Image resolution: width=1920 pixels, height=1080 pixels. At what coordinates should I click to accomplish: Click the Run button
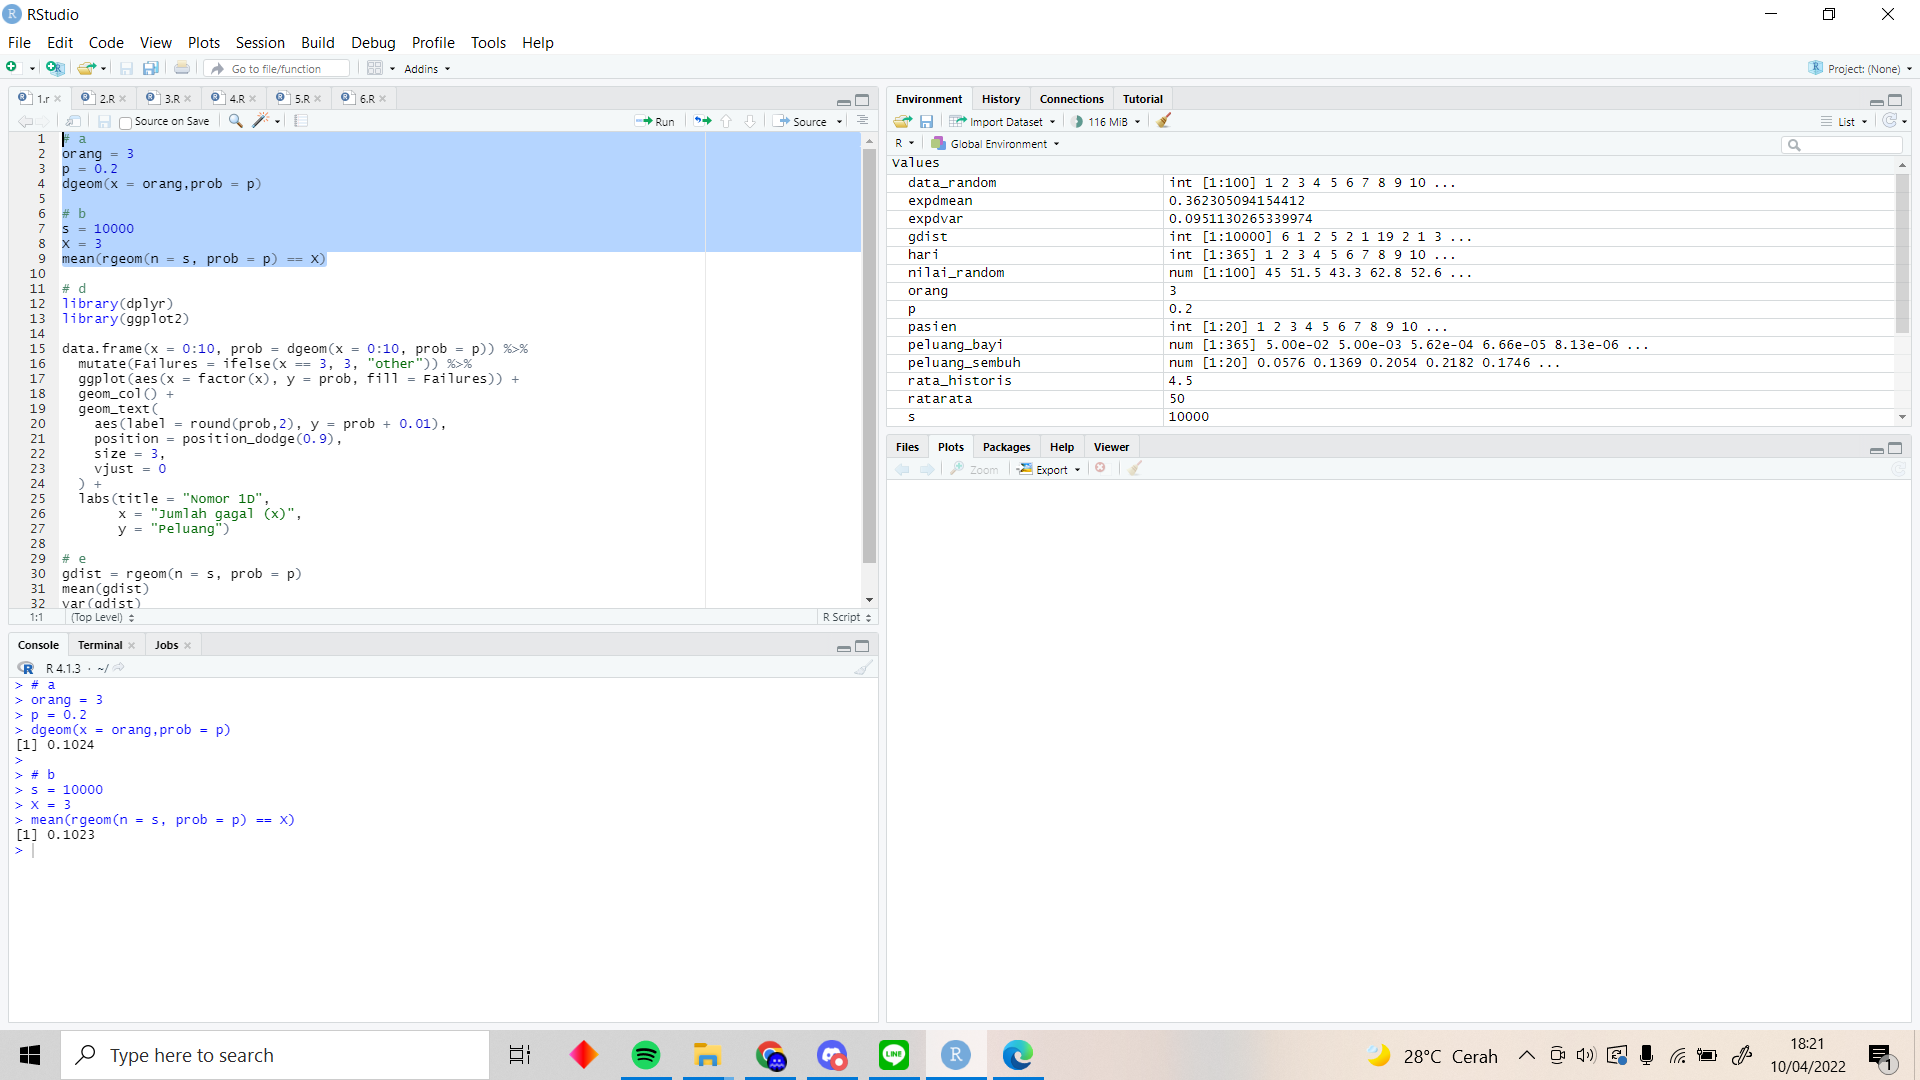point(655,121)
